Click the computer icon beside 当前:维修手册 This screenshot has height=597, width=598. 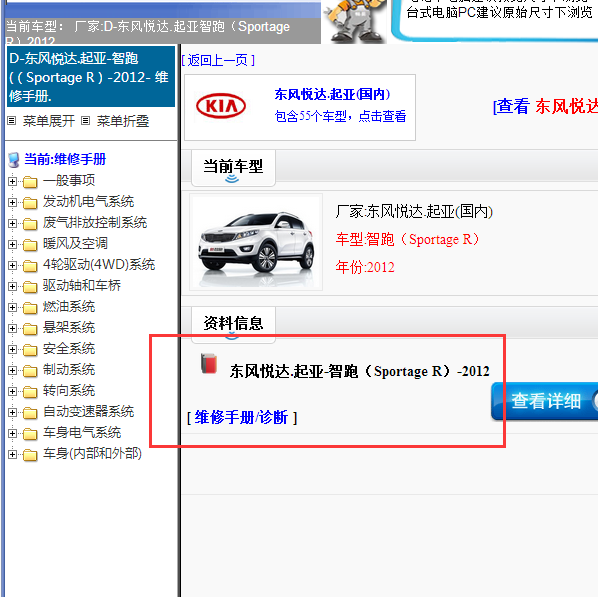(14, 160)
